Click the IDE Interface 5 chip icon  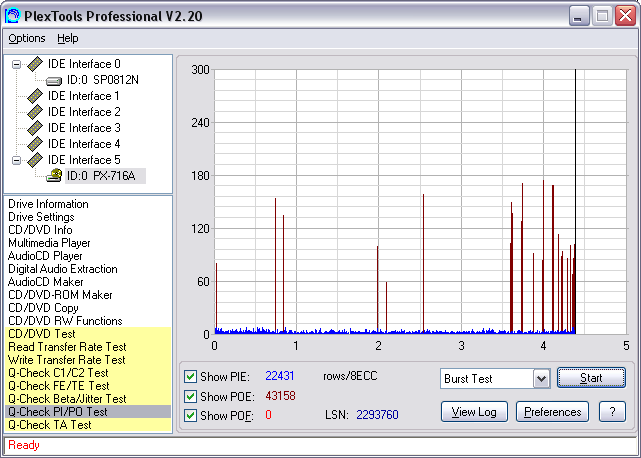point(35,159)
